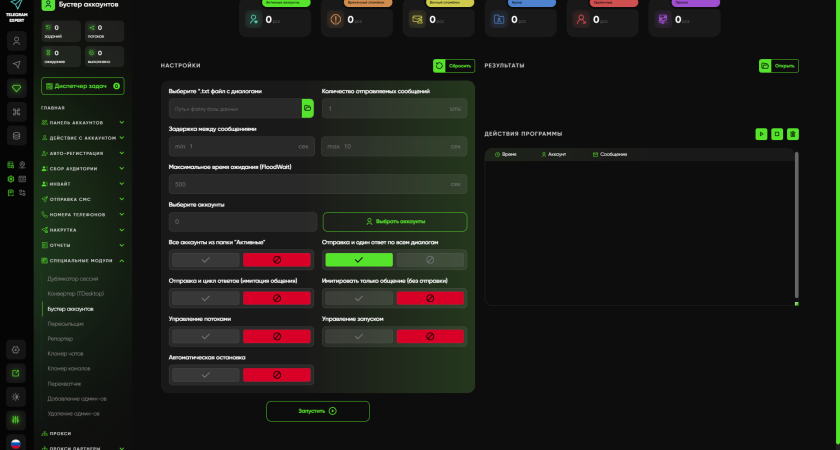The width and height of the screenshot is (840, 450).
Task: Click the orange temporary spam-block warning icon
Action: coord(335,20)
